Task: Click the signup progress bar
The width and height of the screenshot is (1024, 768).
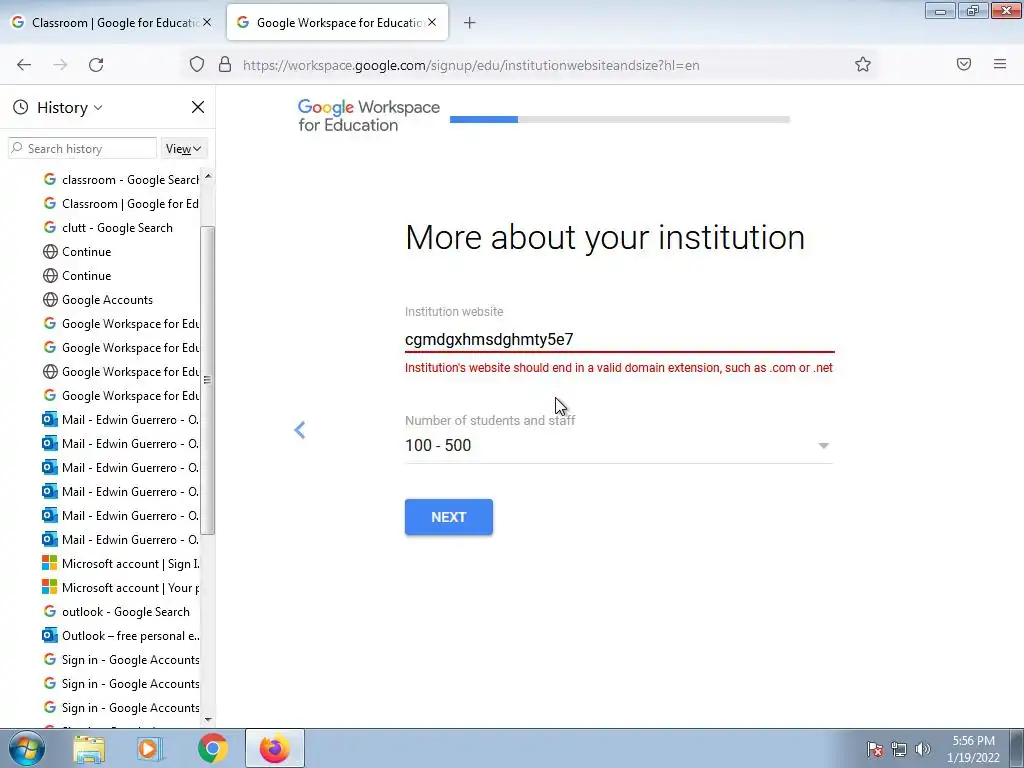Action: click(620, 120)
